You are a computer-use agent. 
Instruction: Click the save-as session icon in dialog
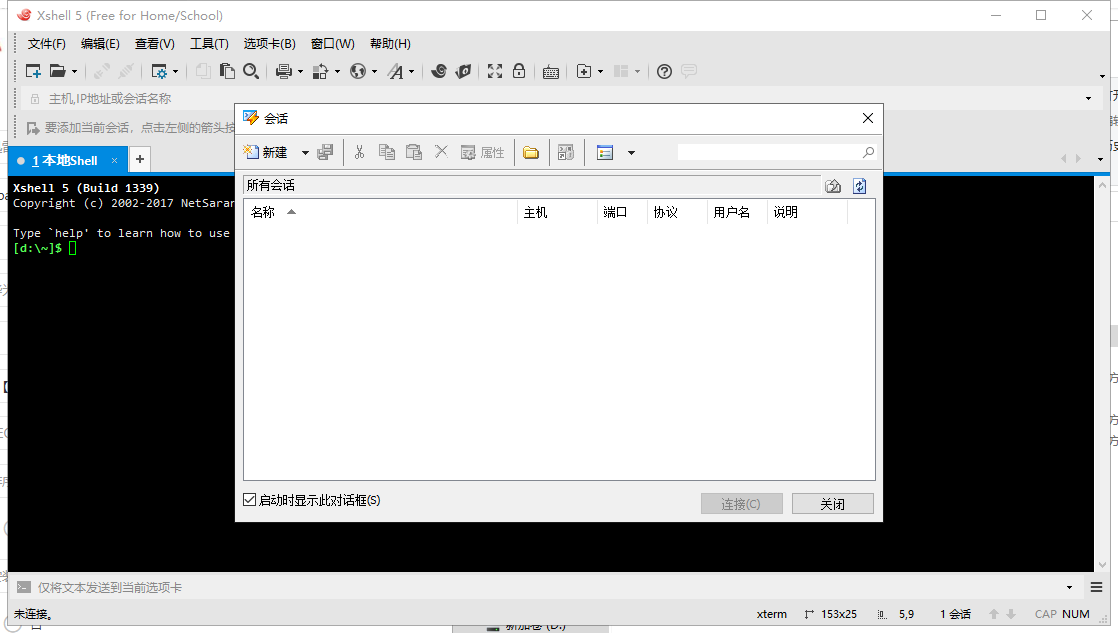[x=325, y=152]
